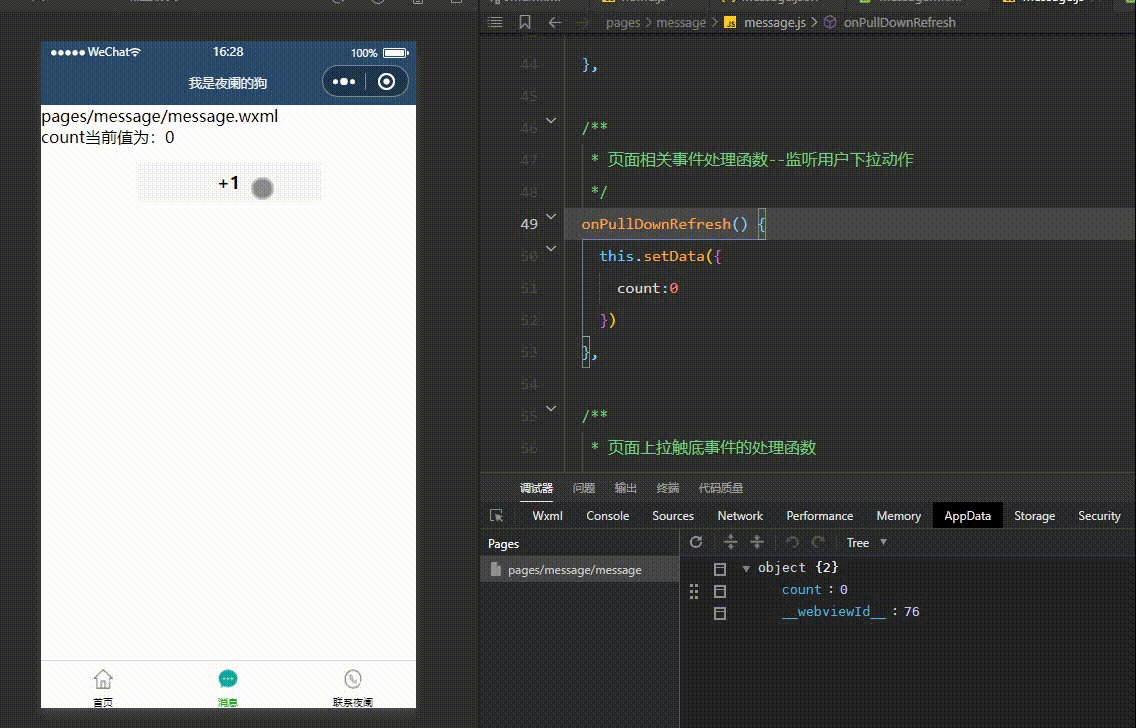Click the redo arrow in AppData toolbar

coord(819,542)
